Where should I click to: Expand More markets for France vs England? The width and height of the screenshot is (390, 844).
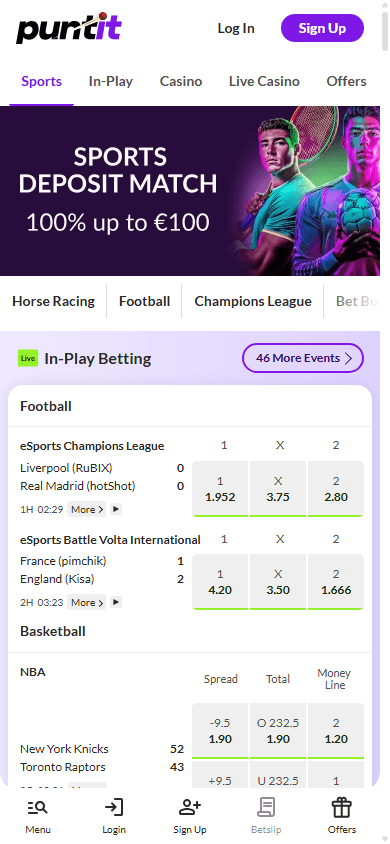(87, 602)
